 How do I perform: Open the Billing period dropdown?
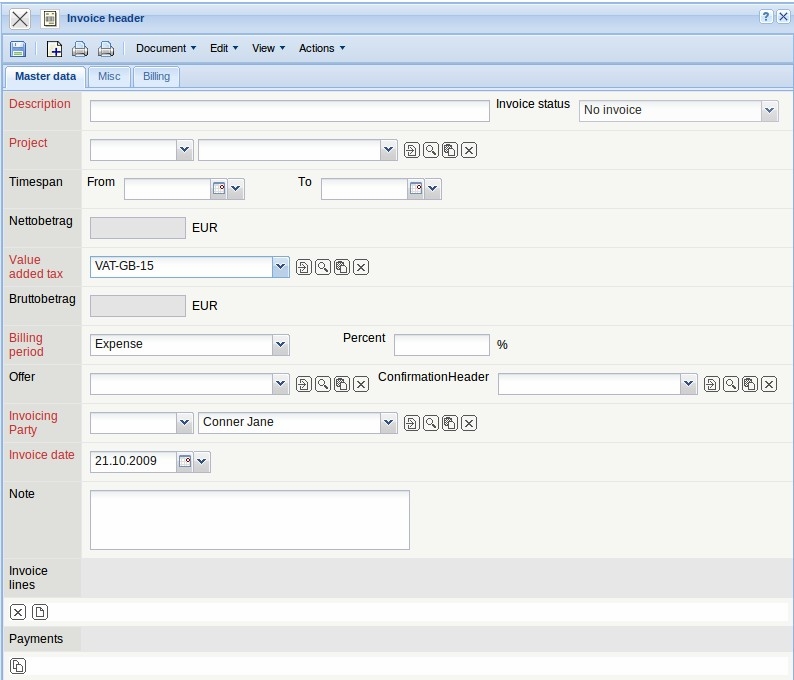280,344
